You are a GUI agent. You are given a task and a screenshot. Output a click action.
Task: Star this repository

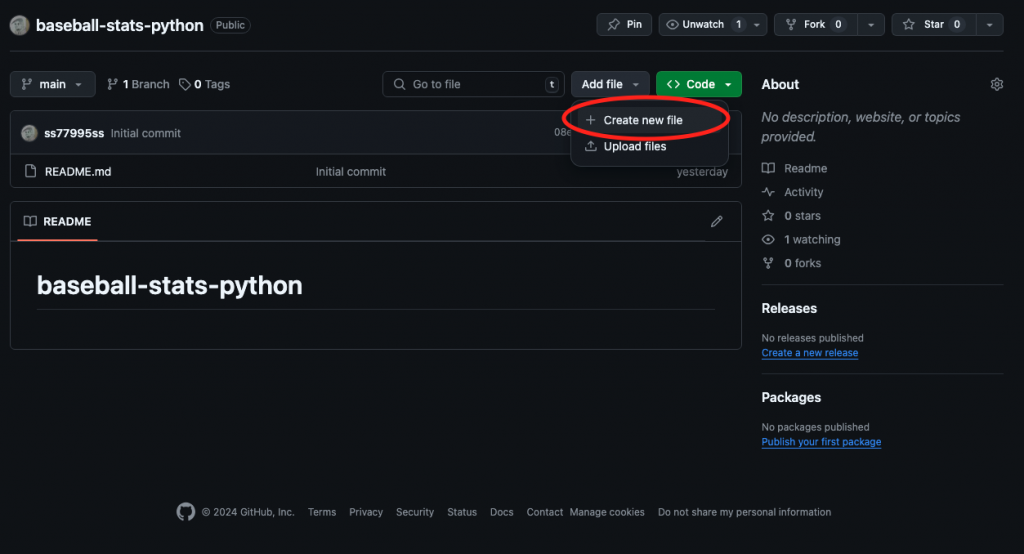click(x=933, y=24)
